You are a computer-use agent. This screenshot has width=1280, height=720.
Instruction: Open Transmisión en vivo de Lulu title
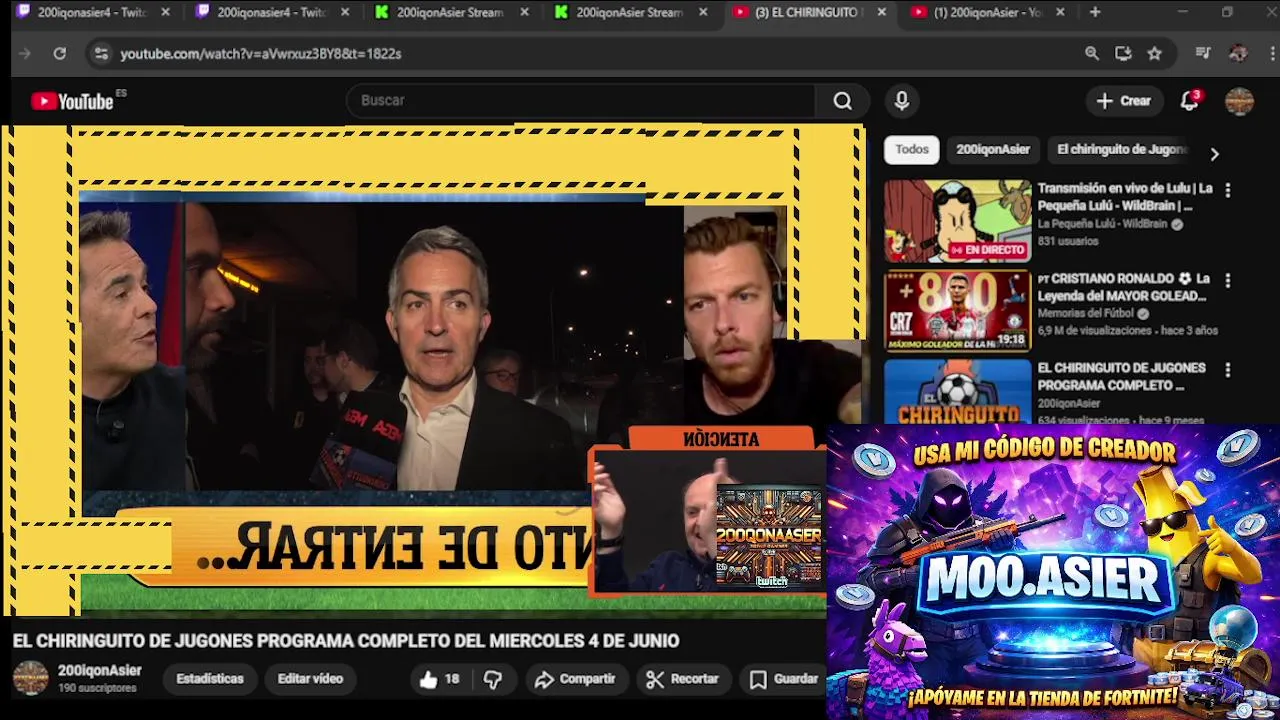1125,197
